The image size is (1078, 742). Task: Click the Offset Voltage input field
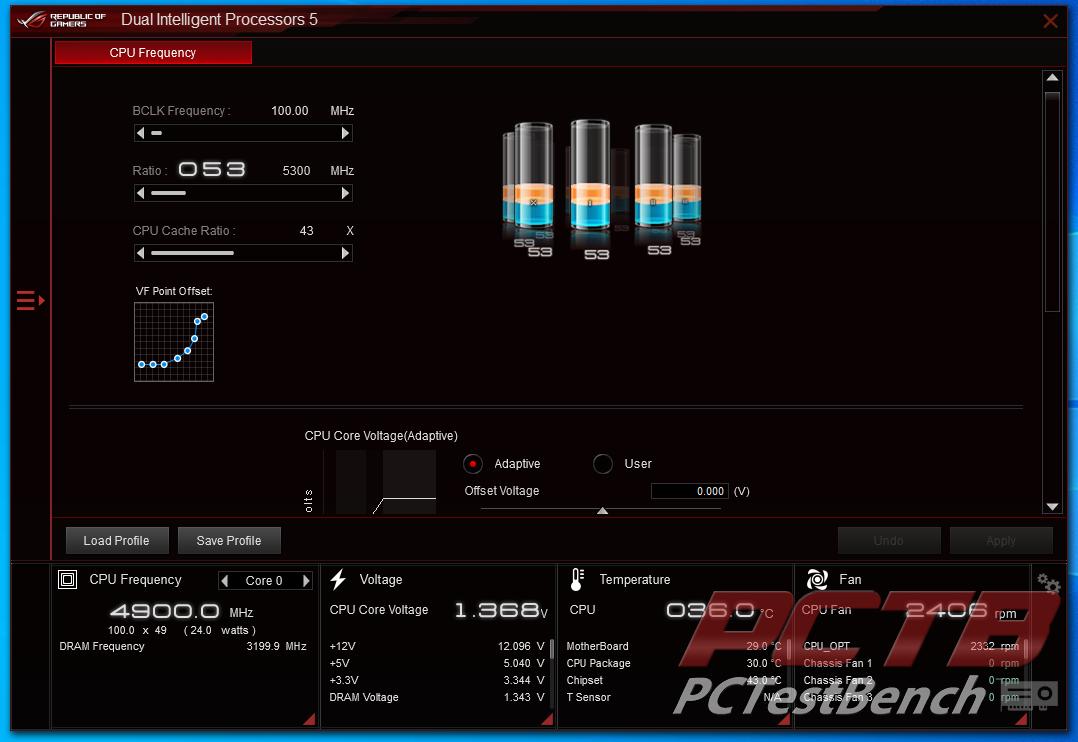coord(690,491)
